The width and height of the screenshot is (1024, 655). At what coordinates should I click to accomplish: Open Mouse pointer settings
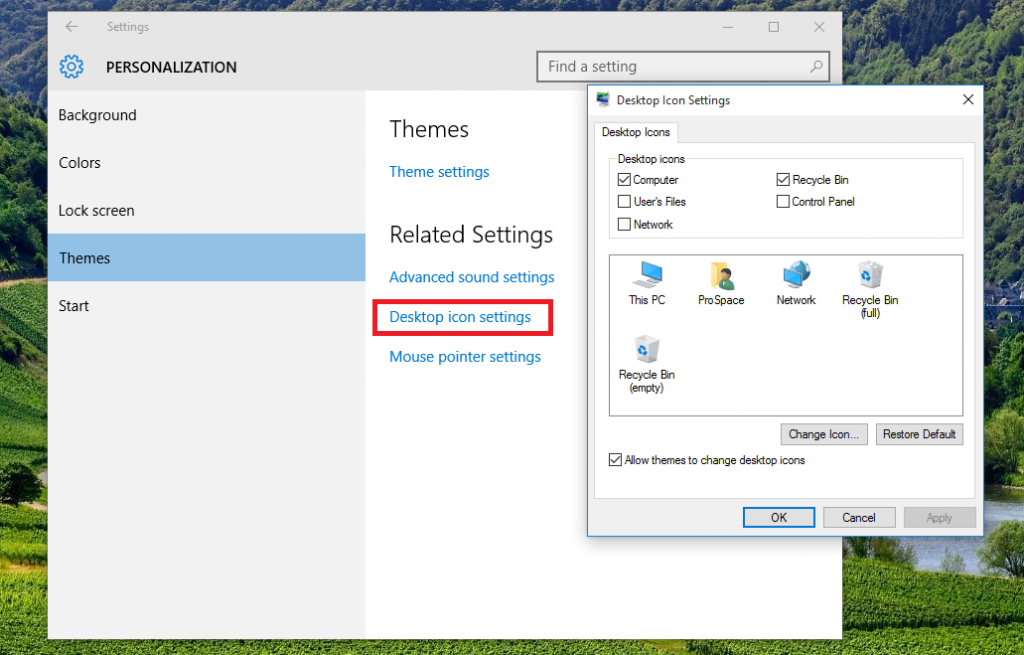465,356
